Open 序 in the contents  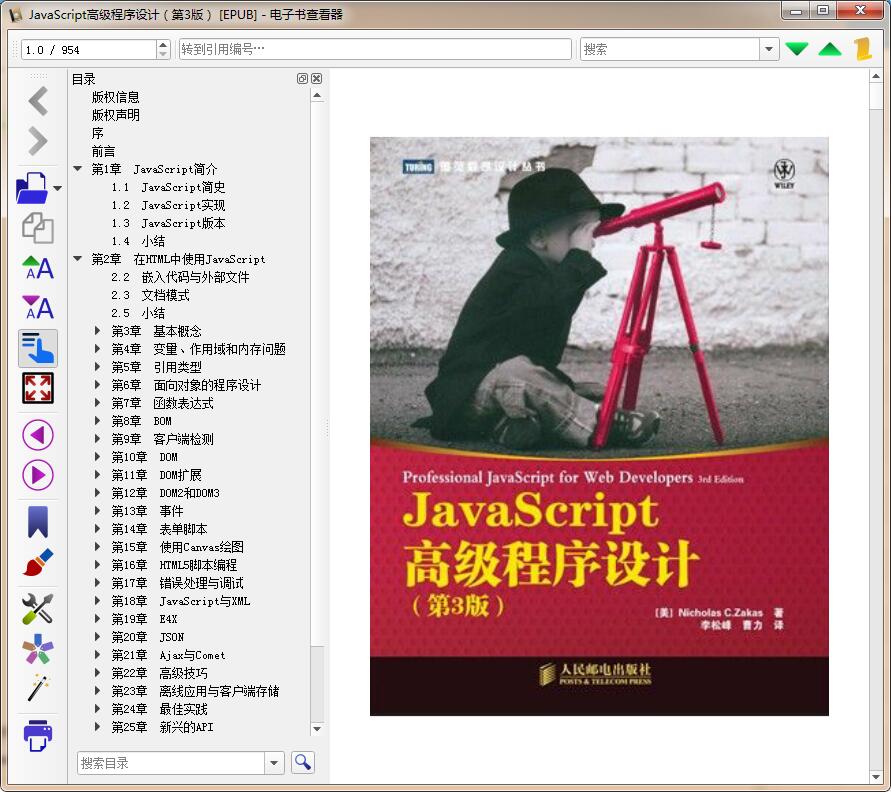[x=98, y=134]
